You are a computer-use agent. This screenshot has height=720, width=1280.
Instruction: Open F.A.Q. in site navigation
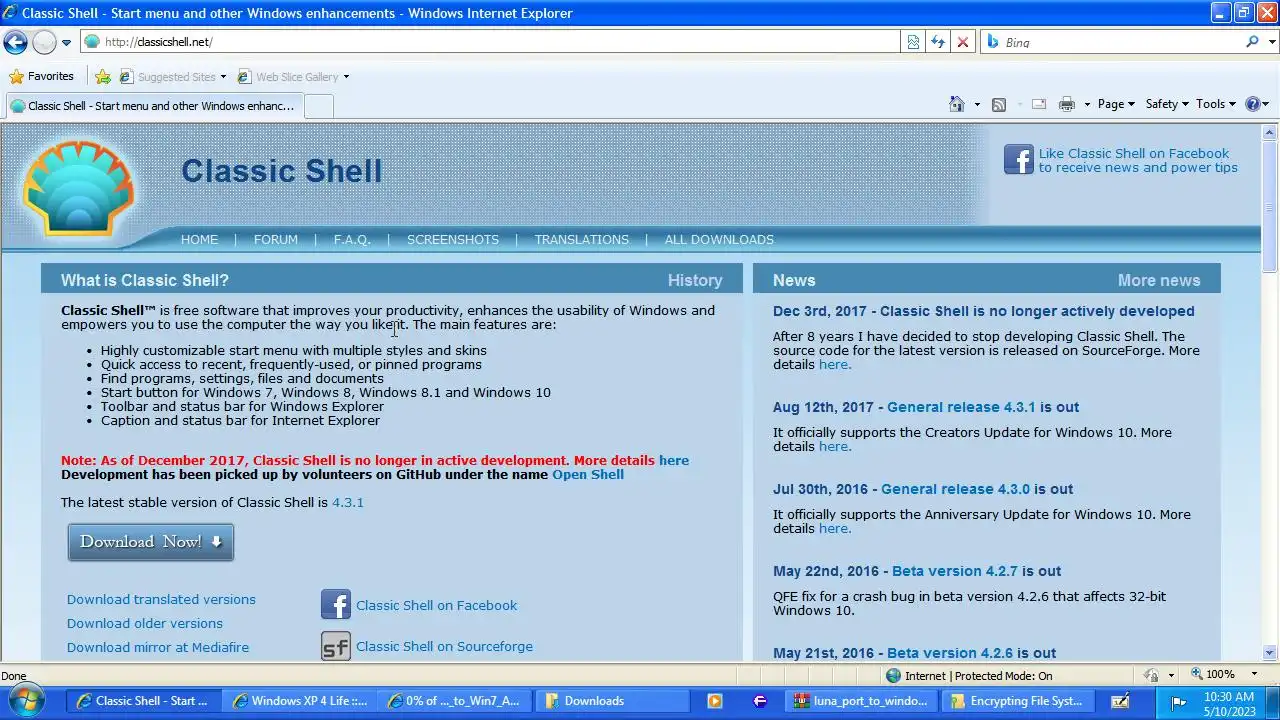click(x=351, y=239)
